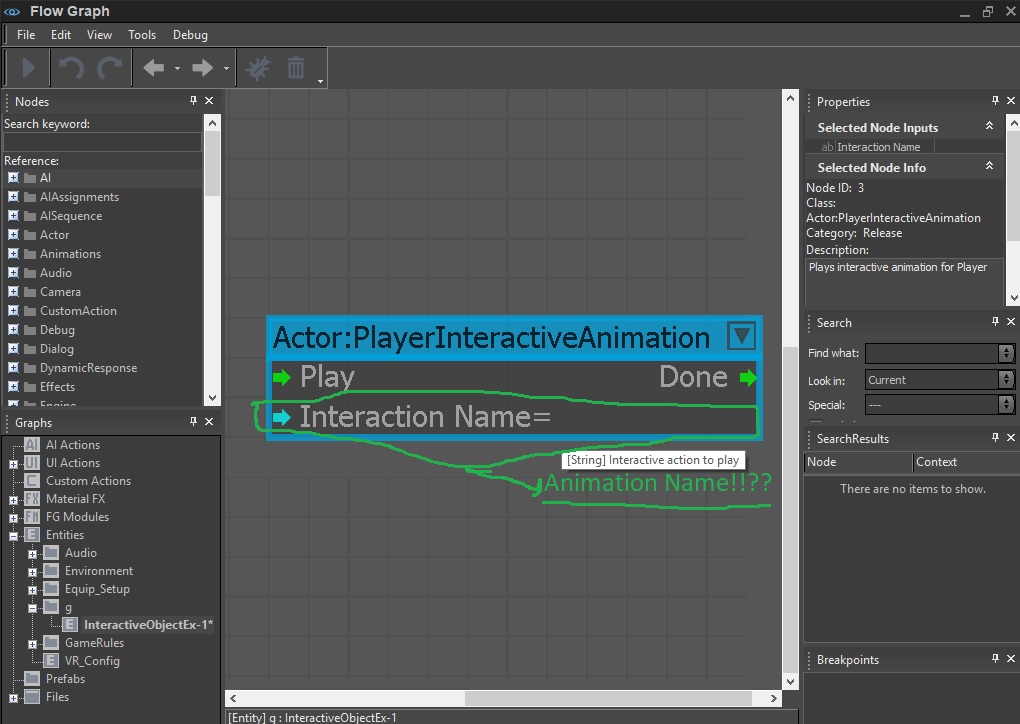
Task: Expand the AI reference folder
Action: click(13, 178)
